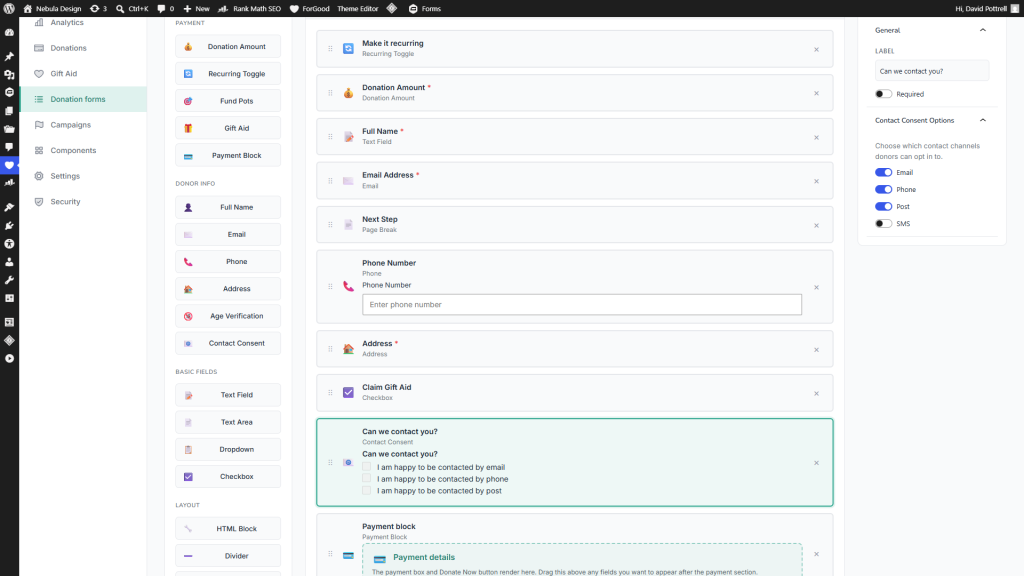Check I am happy to be contacted by email
The height and width of the screenshot is (576, 1024).
(x=366, y=467)
